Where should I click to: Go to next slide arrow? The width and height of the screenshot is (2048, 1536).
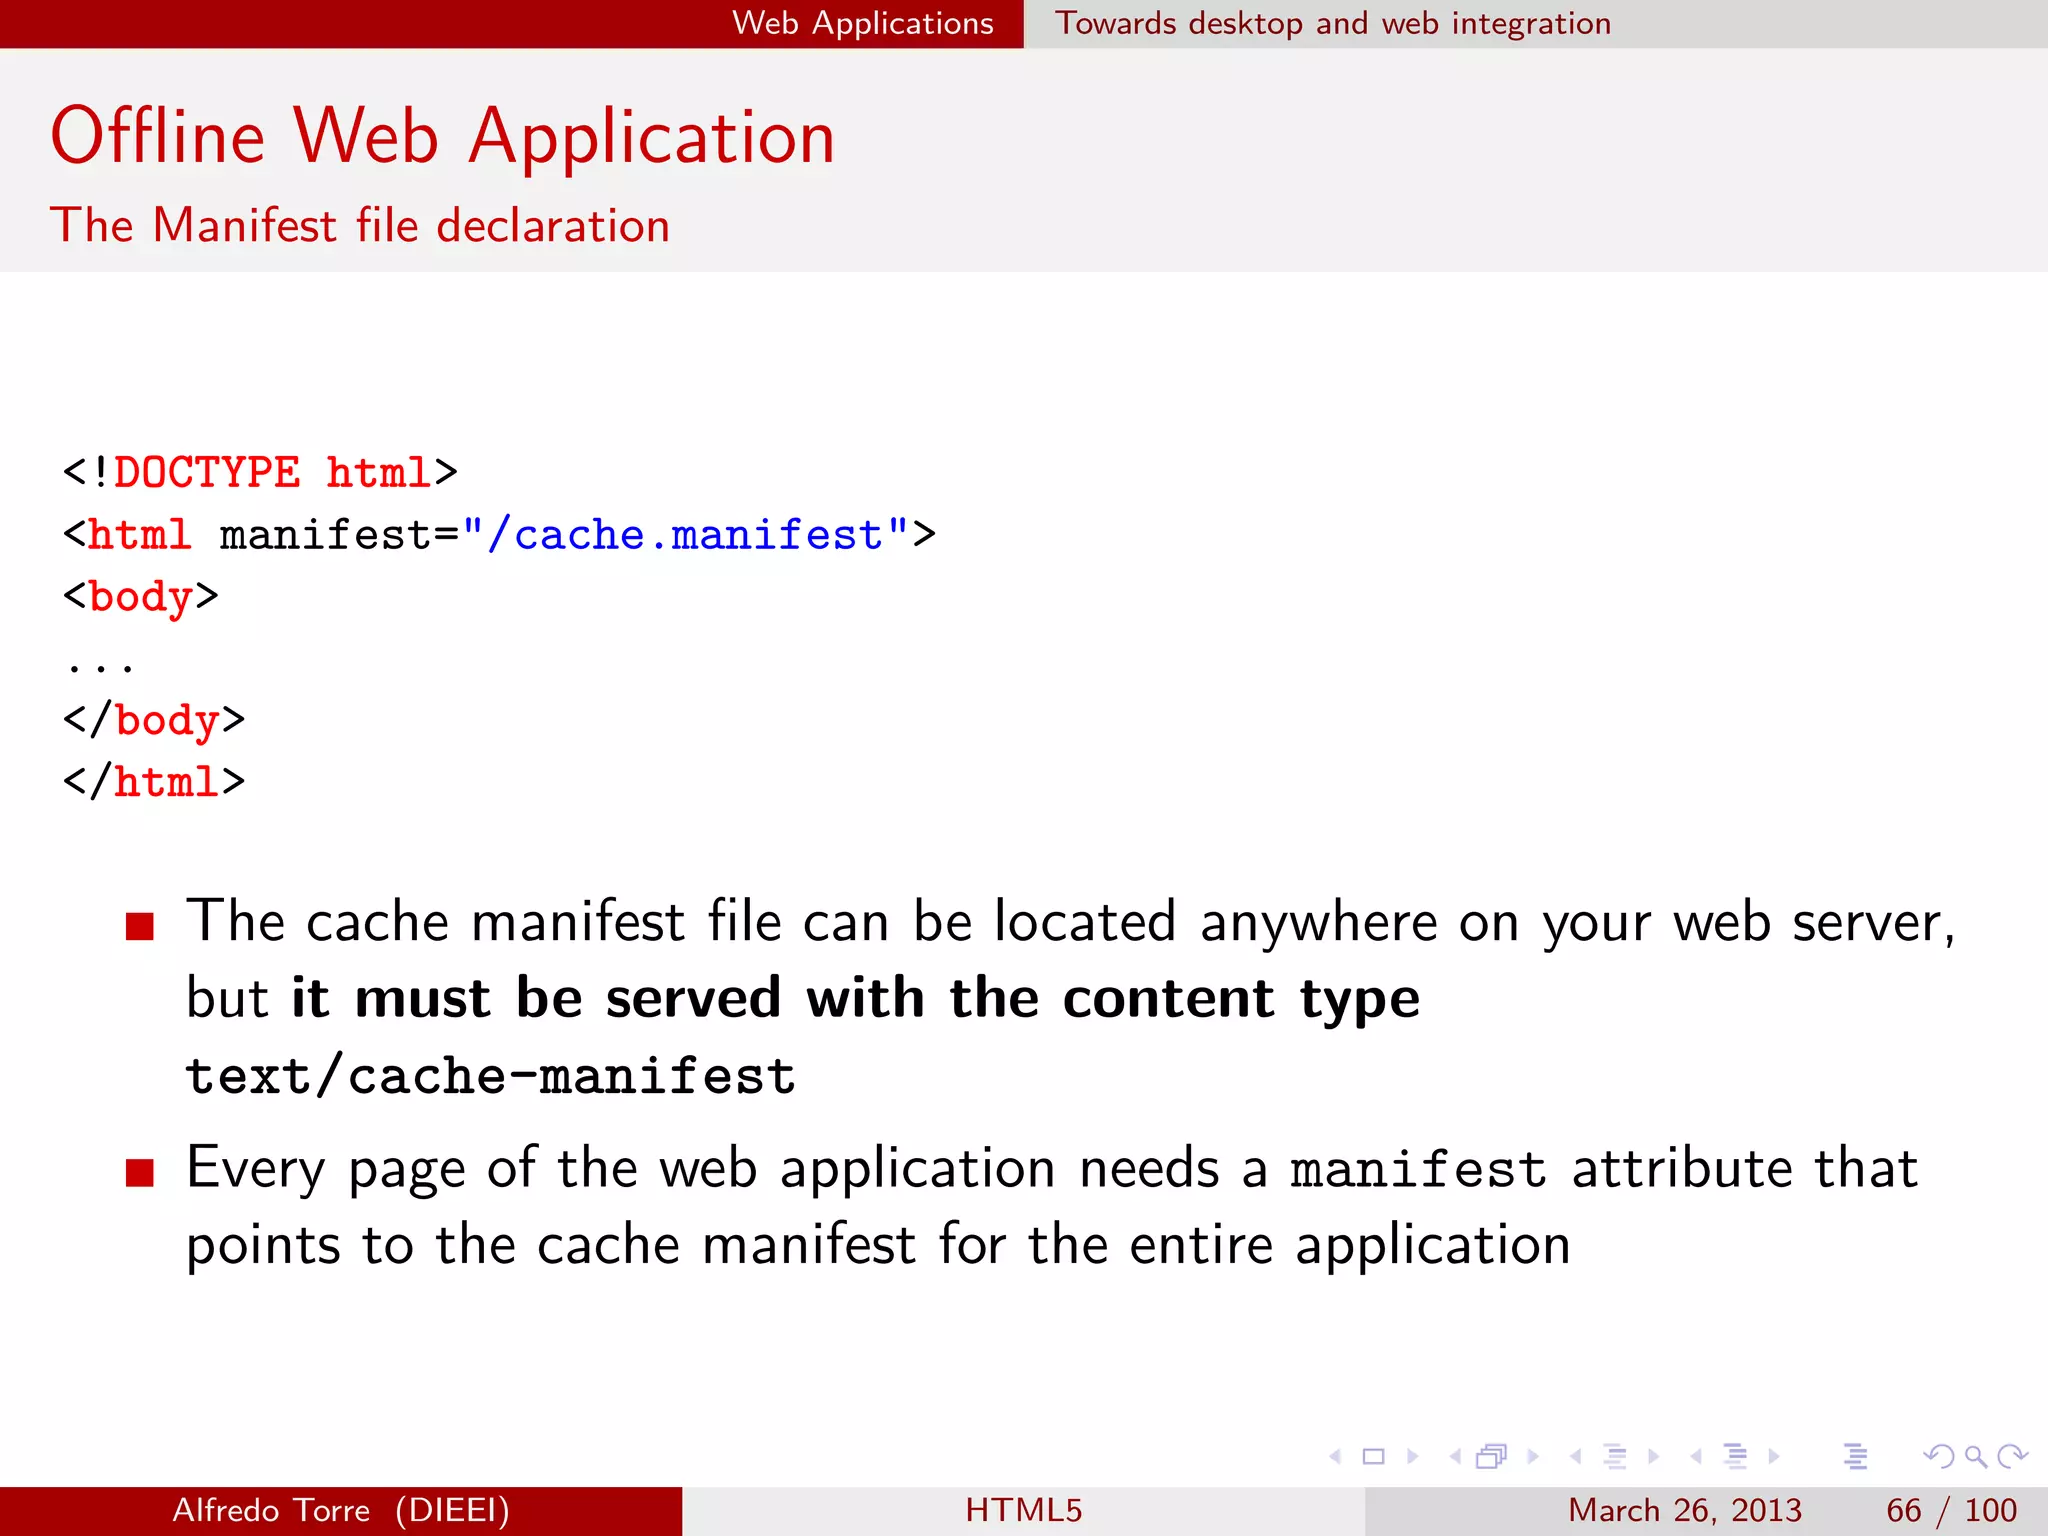[1412, 1457]
